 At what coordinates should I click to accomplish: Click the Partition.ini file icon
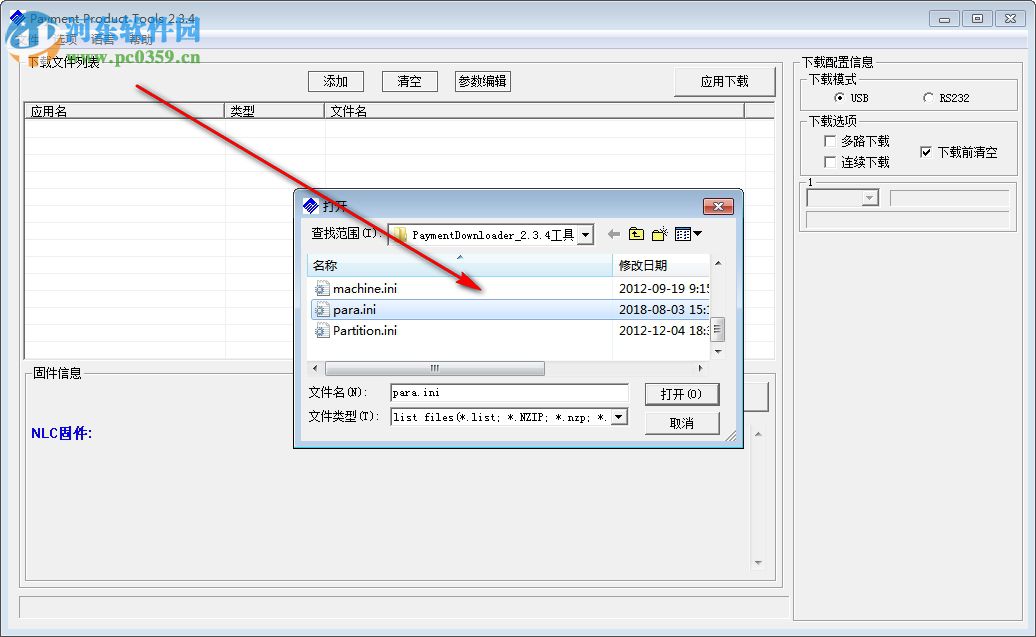coord(322,331)
